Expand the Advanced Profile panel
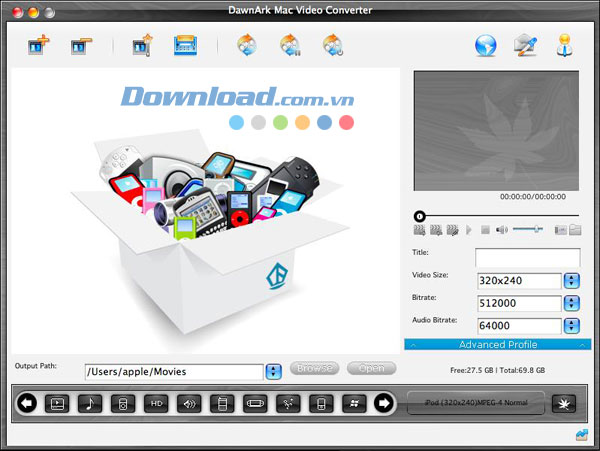 pyautogui.click(x=497, y=344)
